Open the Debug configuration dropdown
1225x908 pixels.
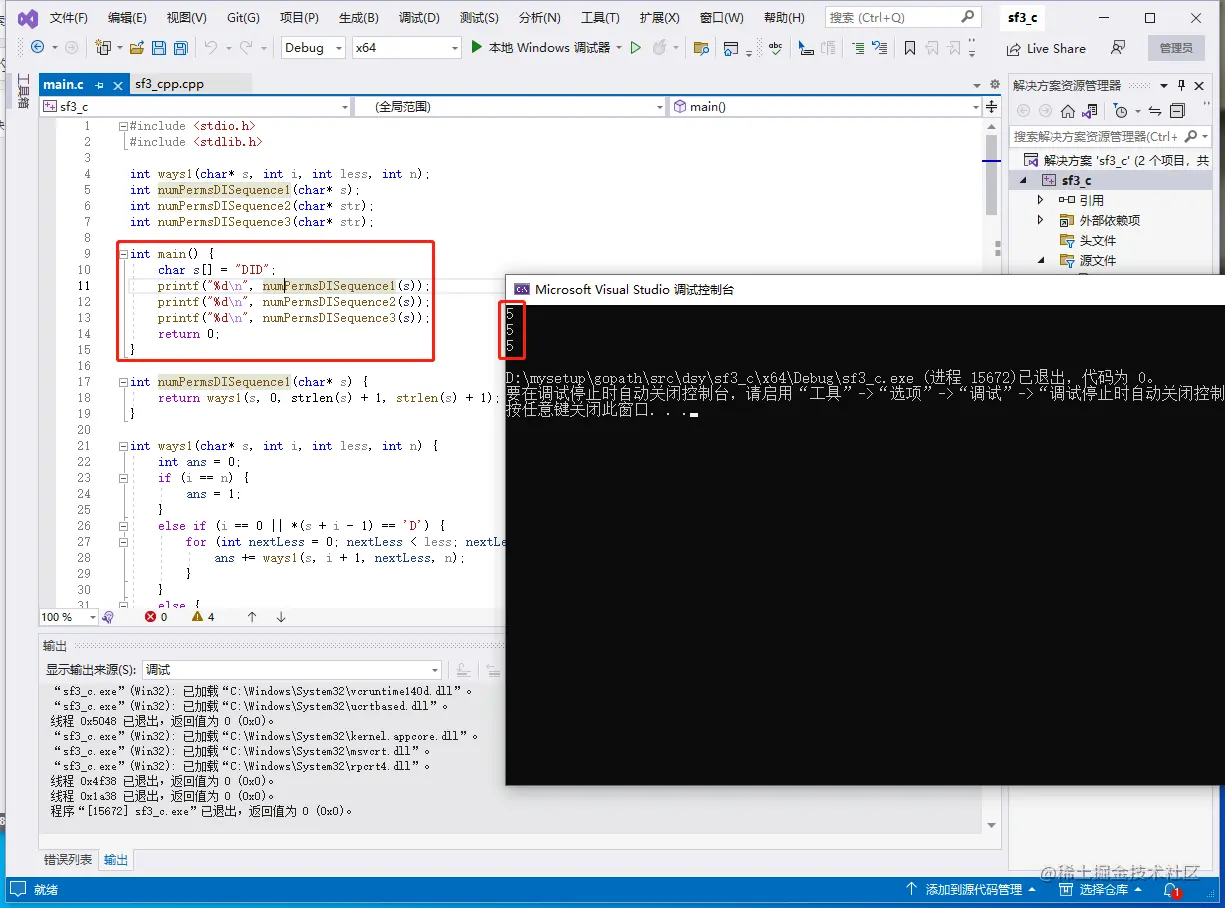(312, 48)
